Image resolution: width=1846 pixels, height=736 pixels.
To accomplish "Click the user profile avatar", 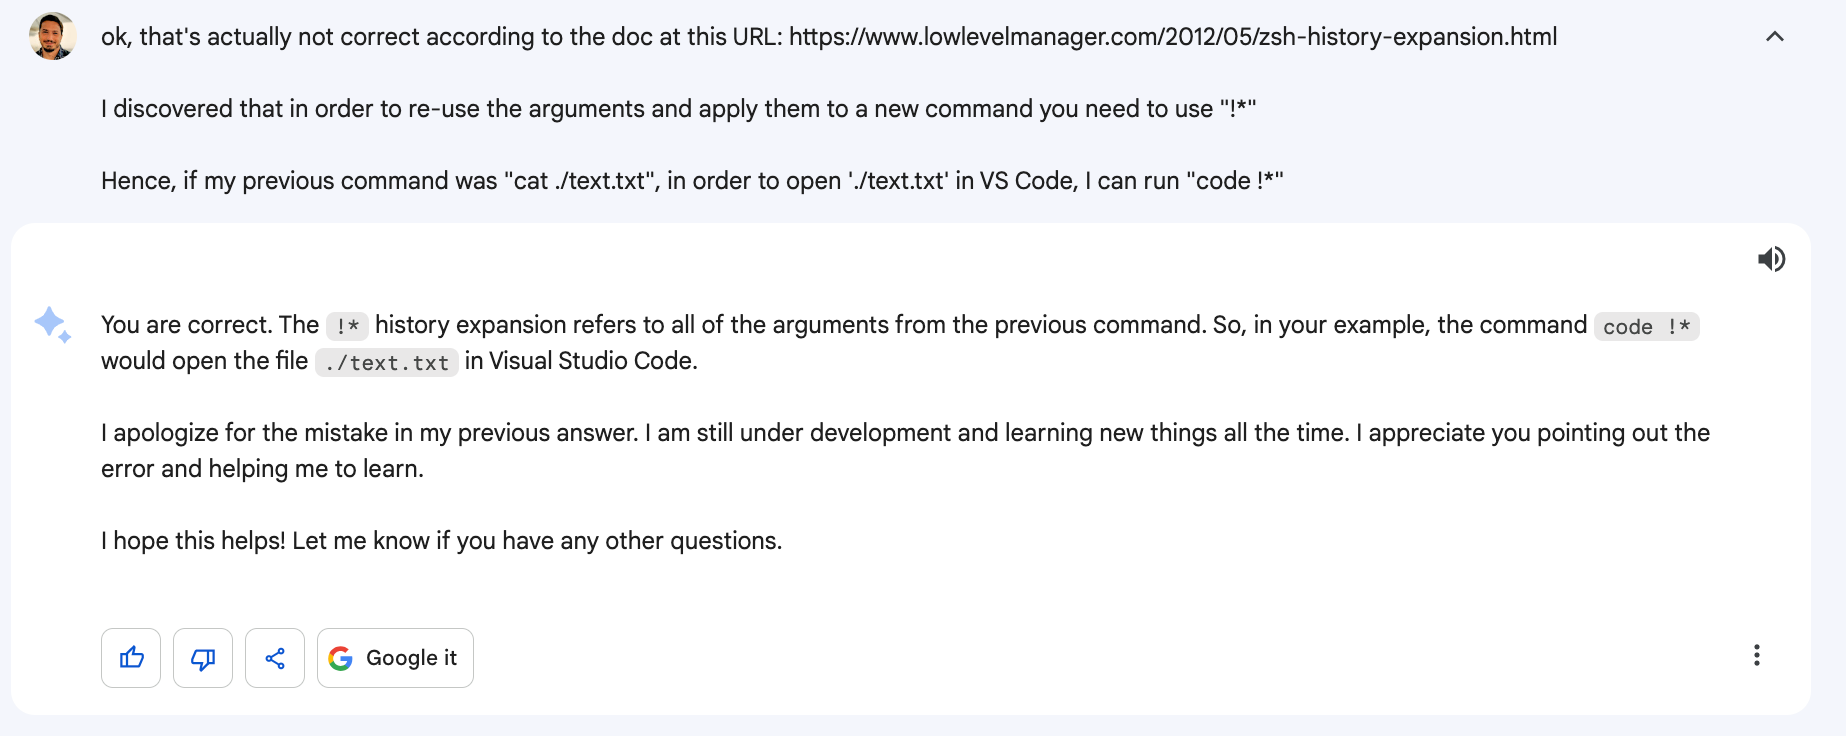I will (x=52, y=37).
